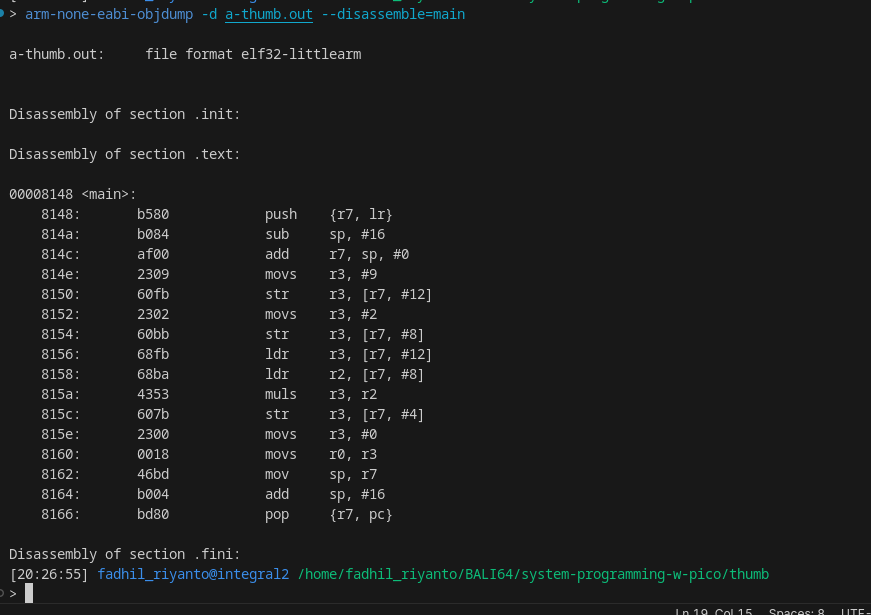This screenshot has width=871, height=615.
Task: Open the Spaces: 8 indentation selector
Action: tap(797, 611)
